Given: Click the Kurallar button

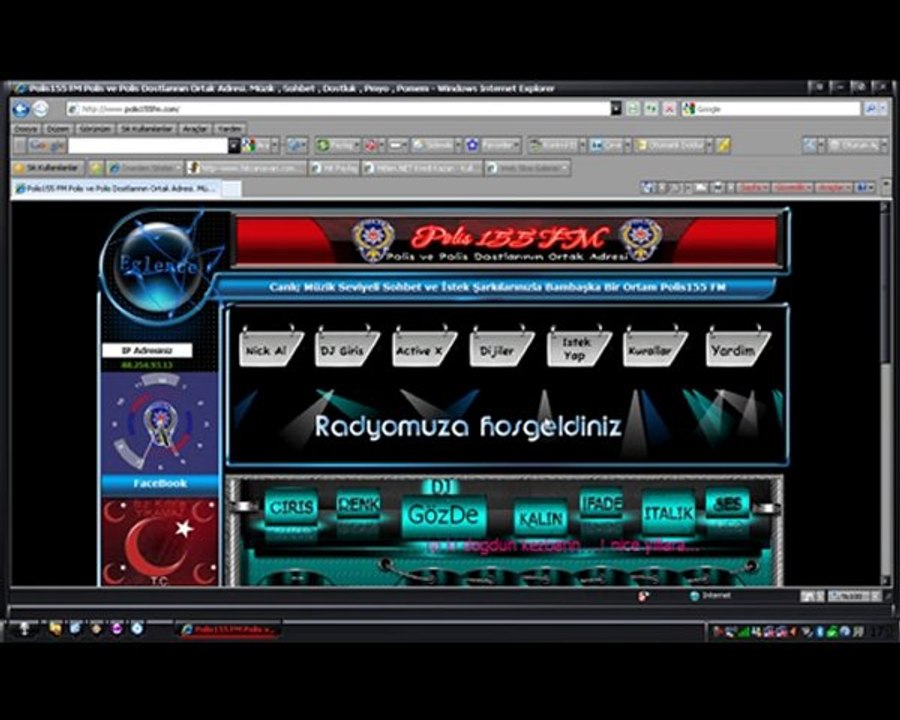Looking at the screenshot, I should coord(655,347).
